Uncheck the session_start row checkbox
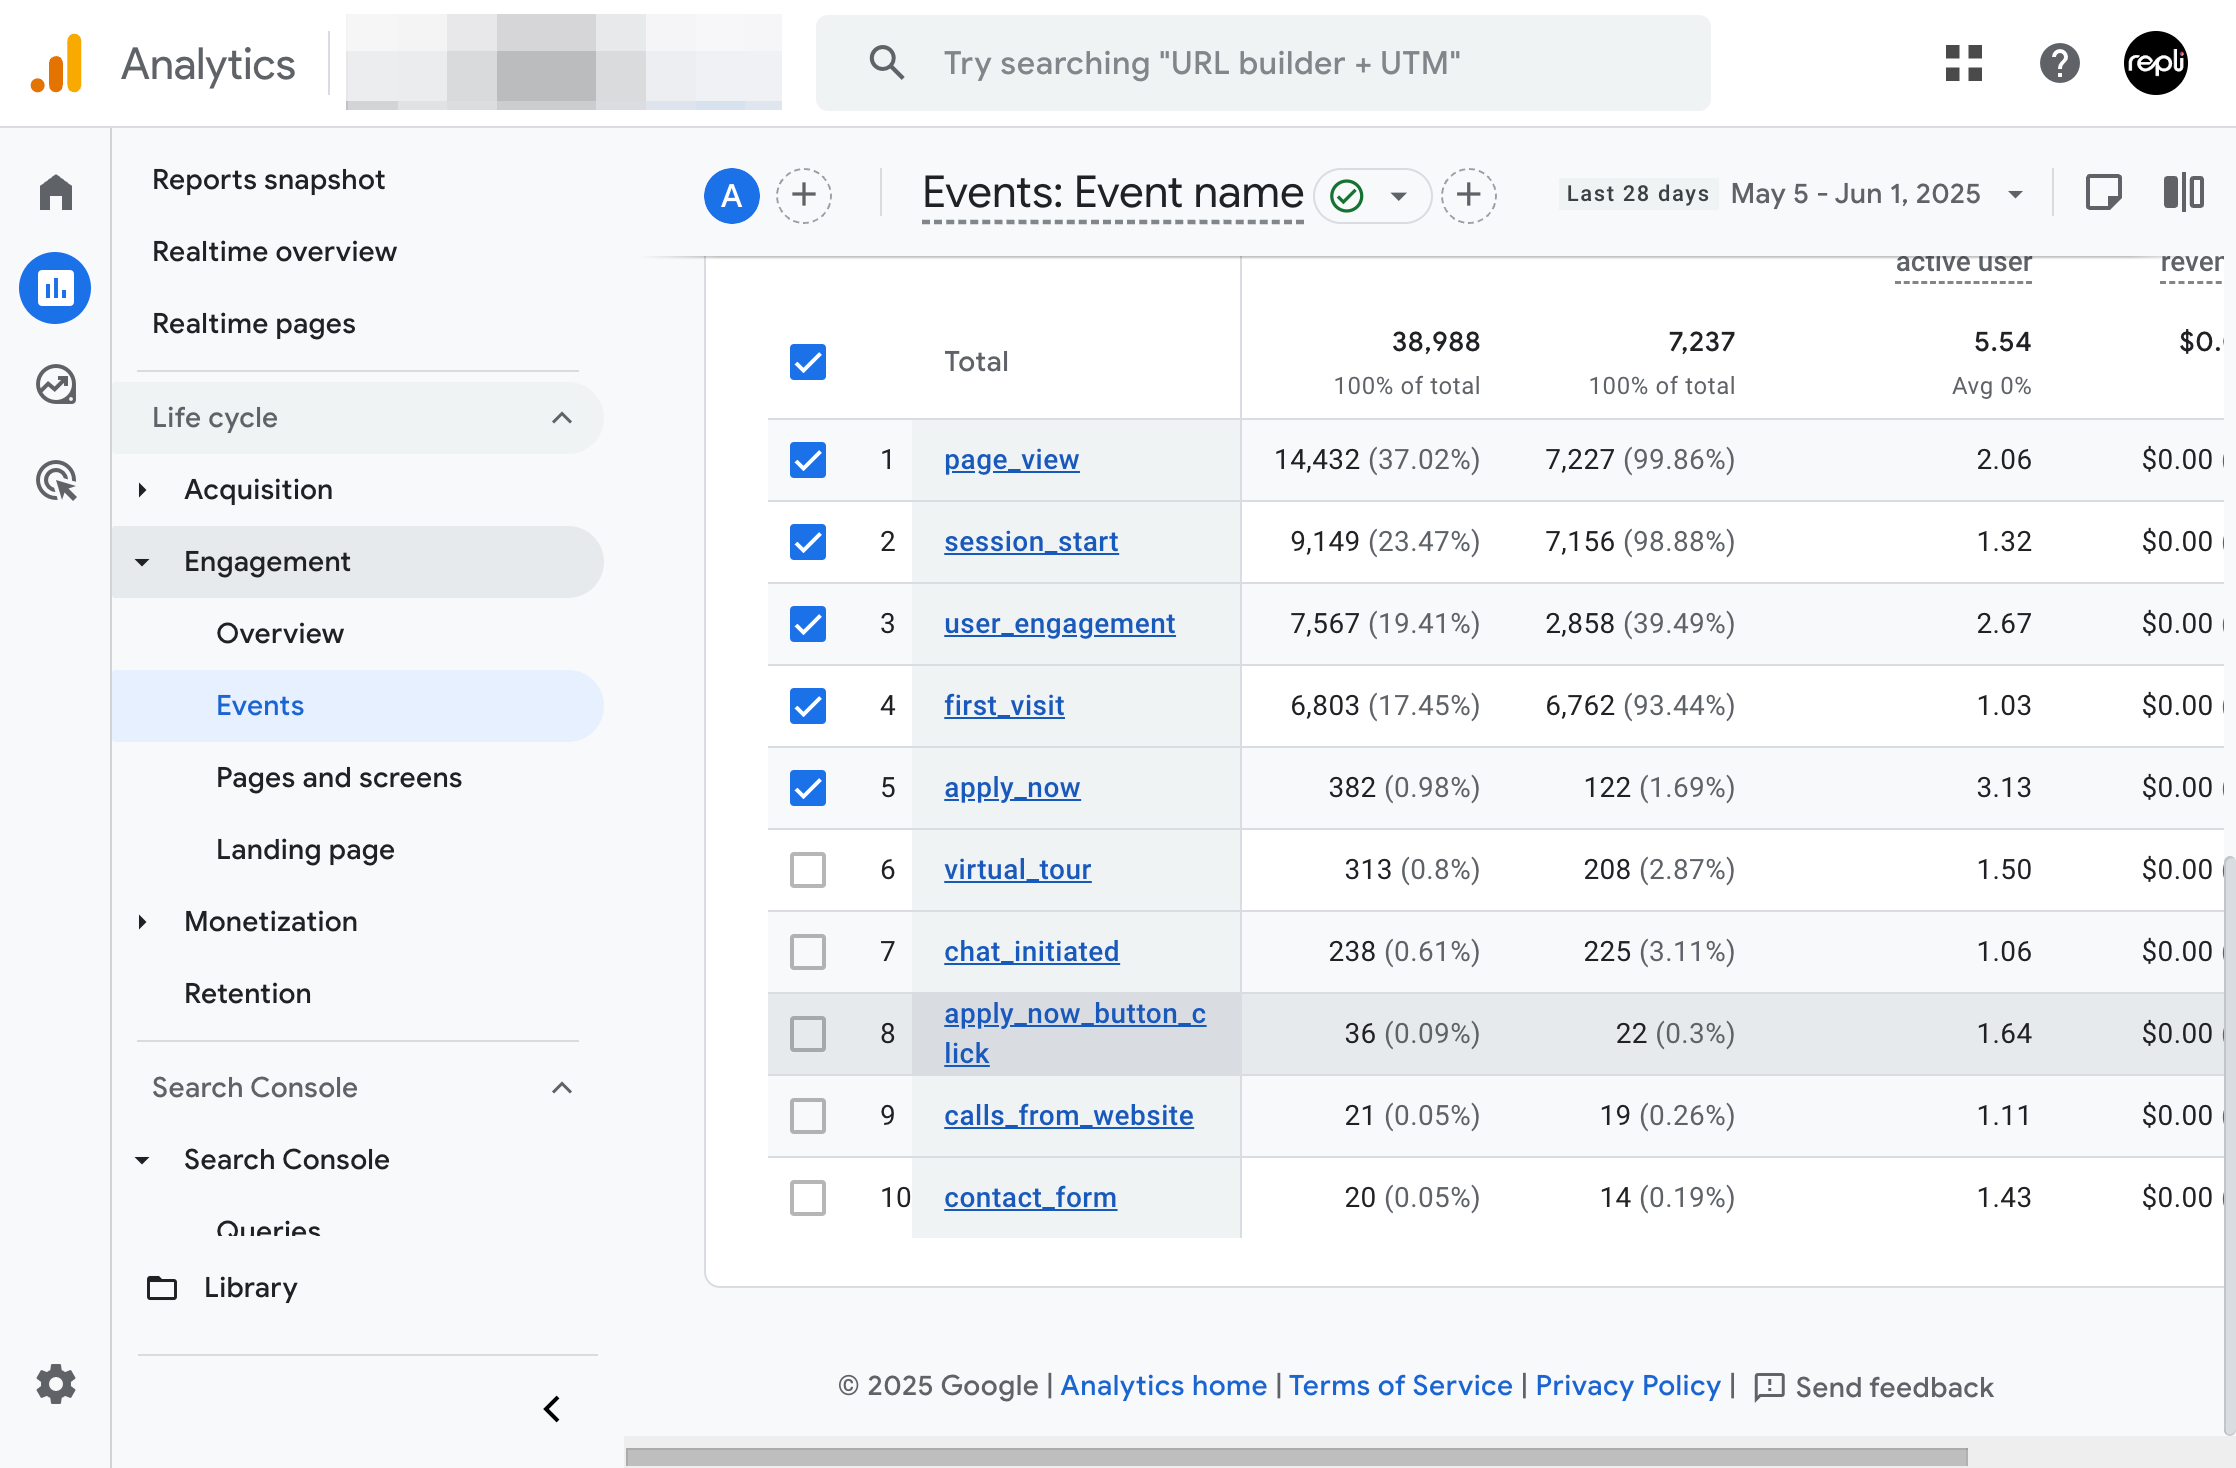The width and height of the screenshot is (2236, 1468). (x=808, y=542)
